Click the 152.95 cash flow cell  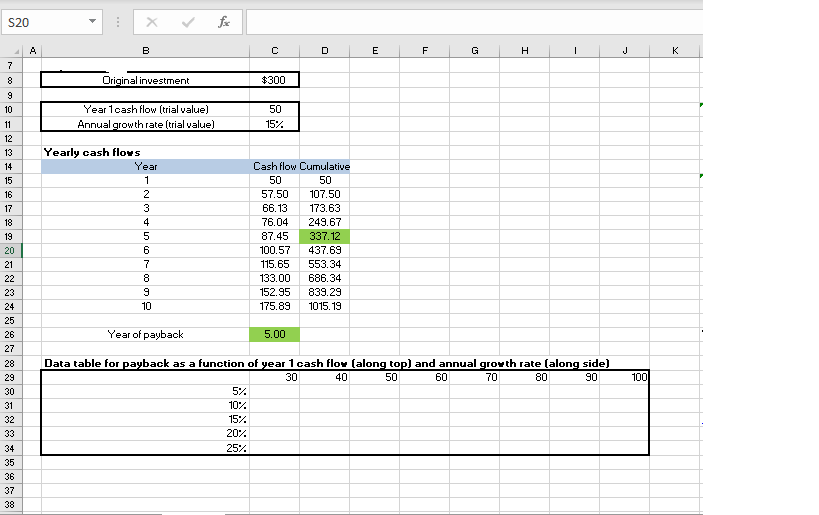[x=275, y=292]
